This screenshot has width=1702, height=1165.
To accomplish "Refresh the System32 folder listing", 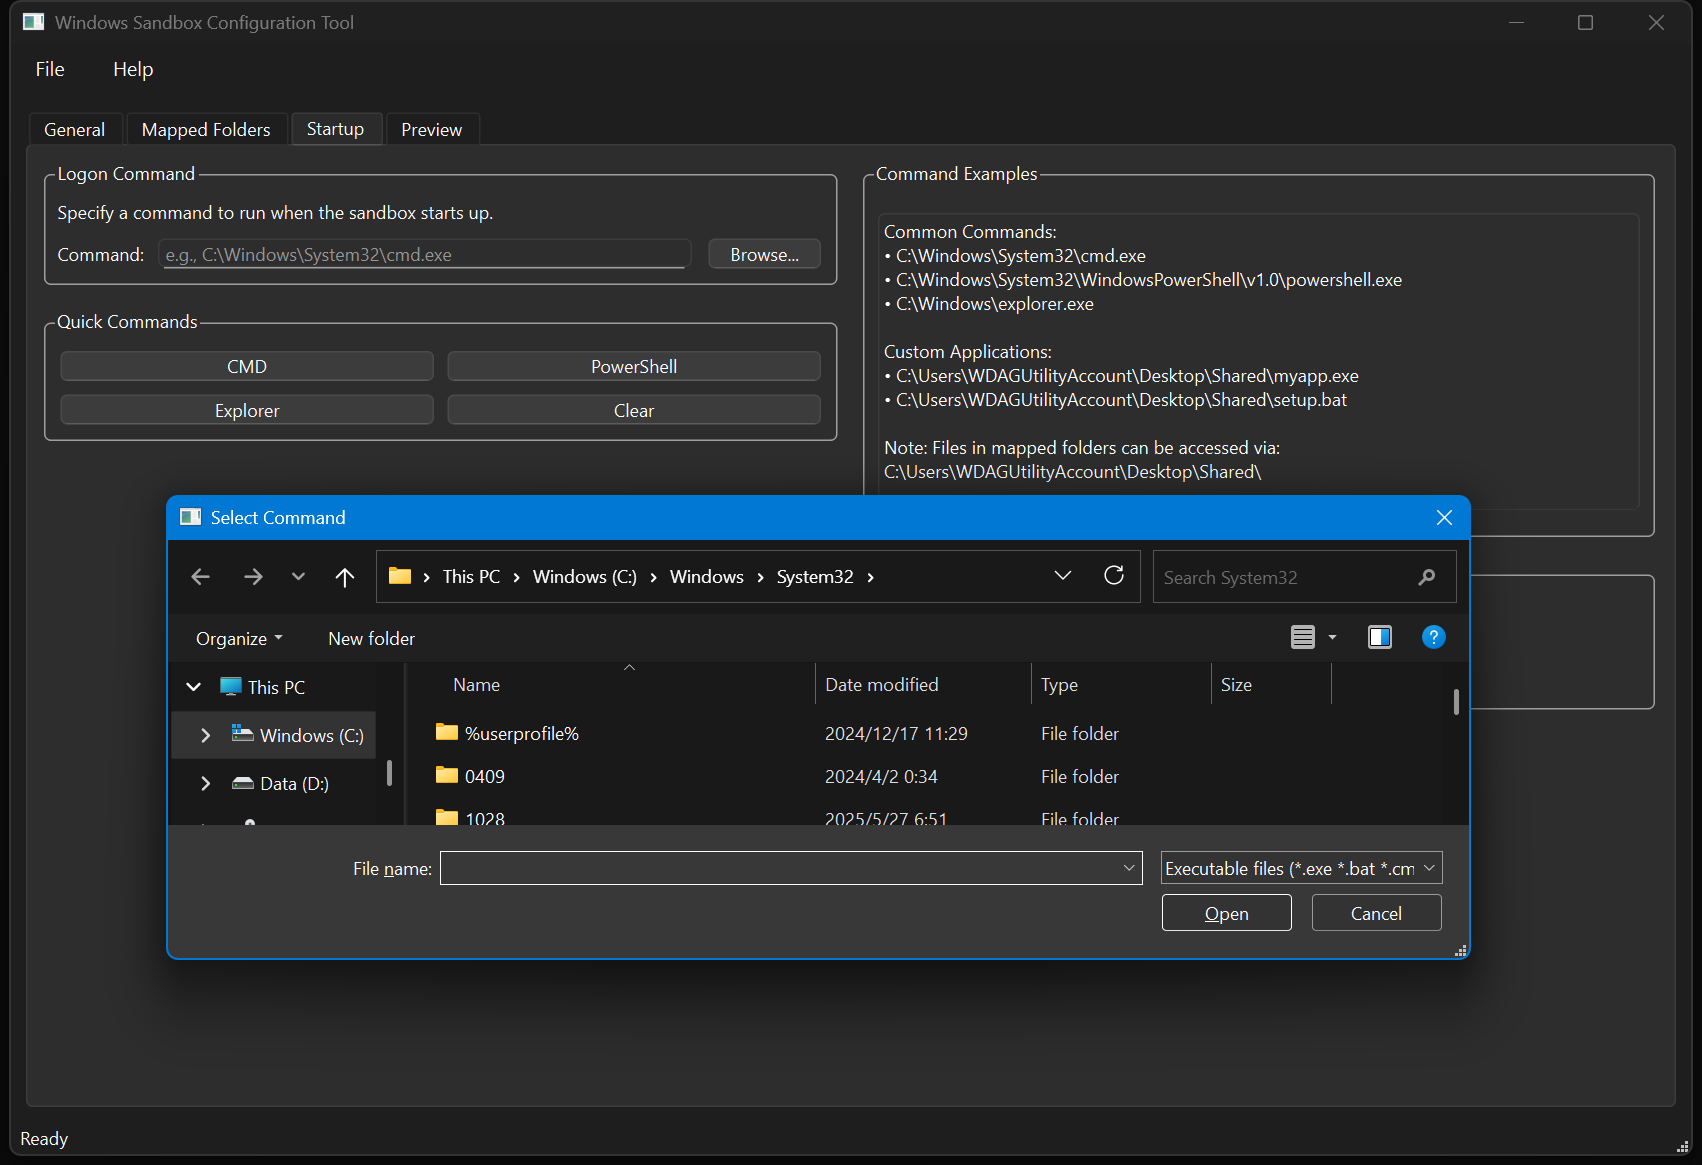I will click(1114, 575).
